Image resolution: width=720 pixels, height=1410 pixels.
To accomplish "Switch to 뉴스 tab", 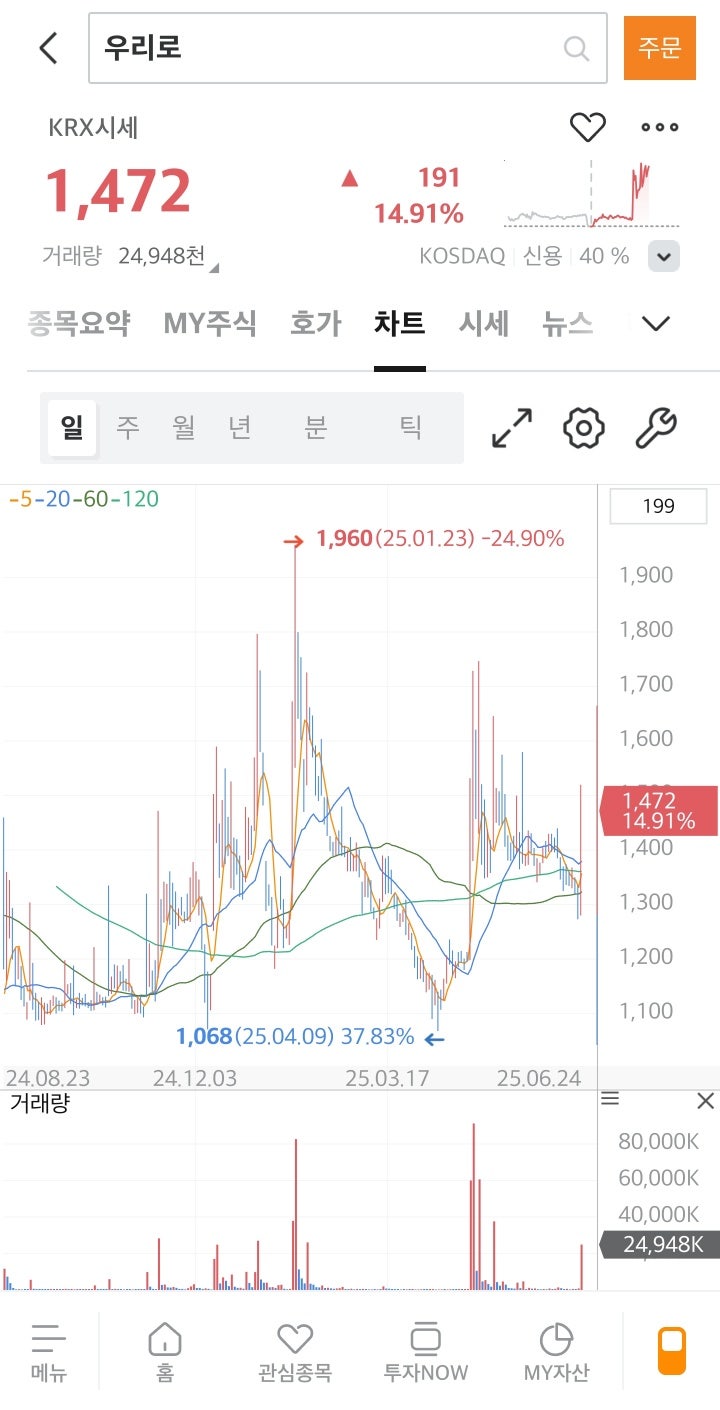I will click(568, 323).
